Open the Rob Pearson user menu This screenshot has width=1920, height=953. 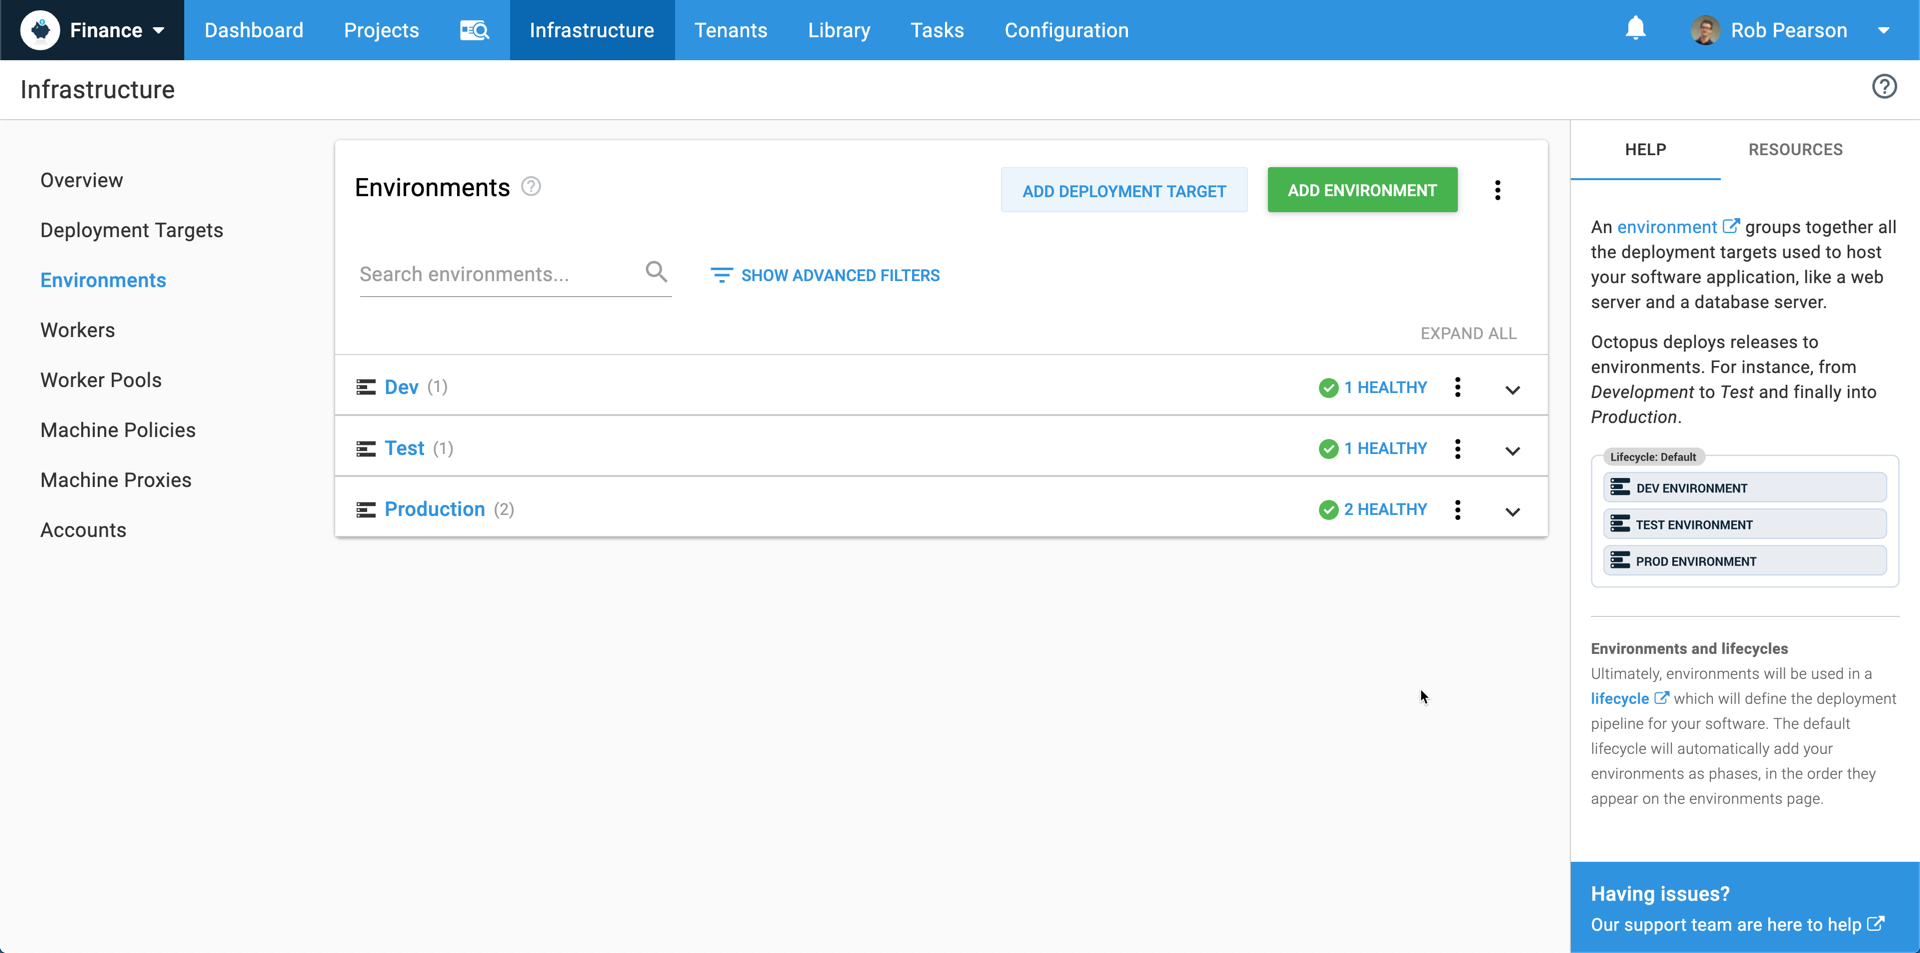point(1789,30)
